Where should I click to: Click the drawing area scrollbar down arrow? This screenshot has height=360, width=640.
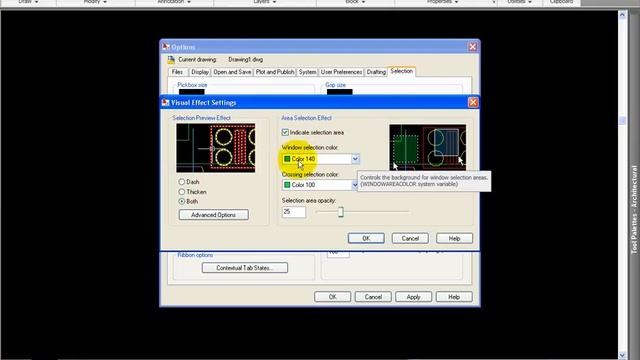[622, 355]
